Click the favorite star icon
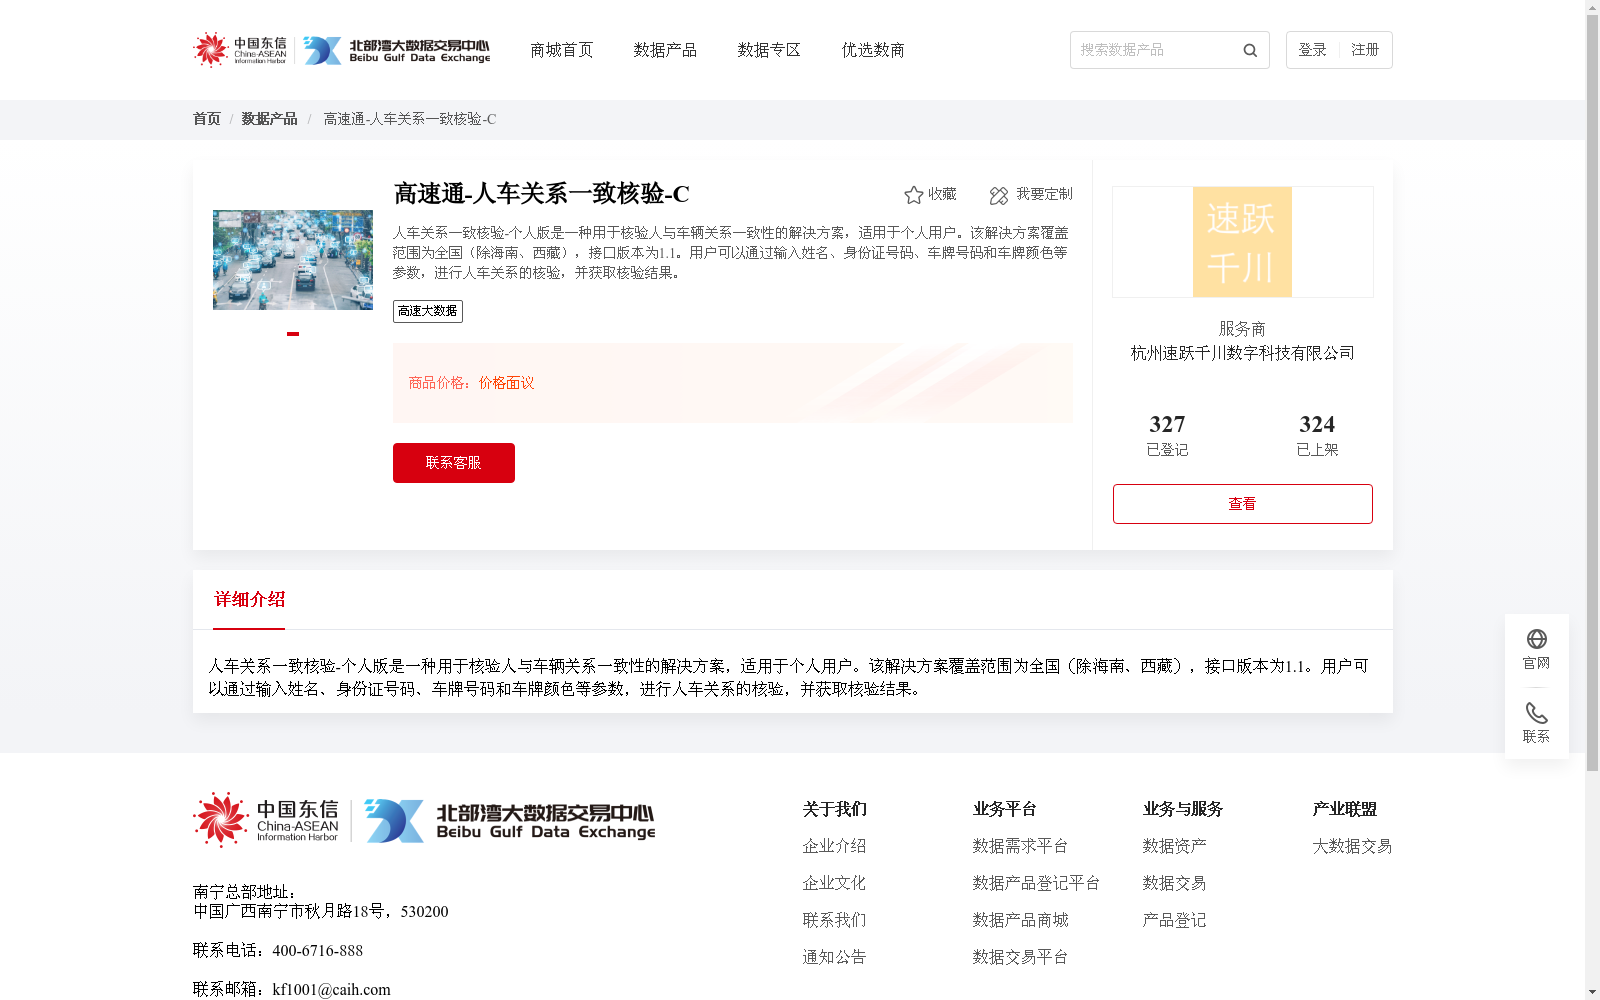 913,195
